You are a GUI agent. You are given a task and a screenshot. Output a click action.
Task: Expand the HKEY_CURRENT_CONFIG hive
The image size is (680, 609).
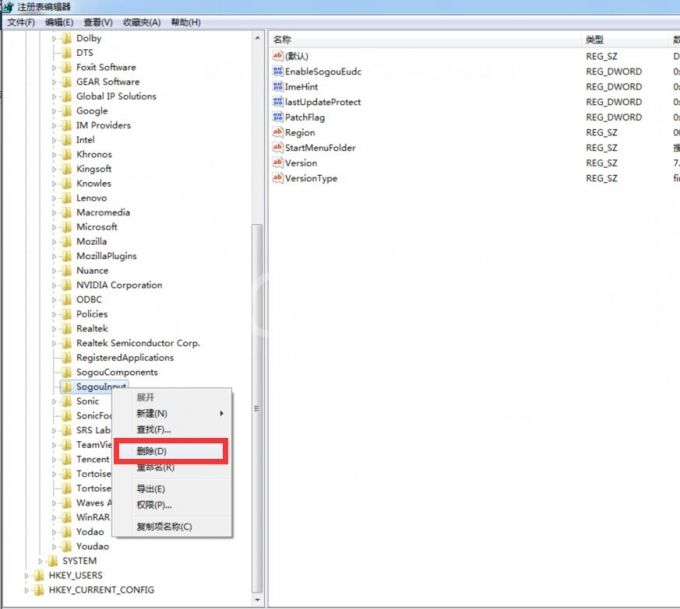point(26,590)
